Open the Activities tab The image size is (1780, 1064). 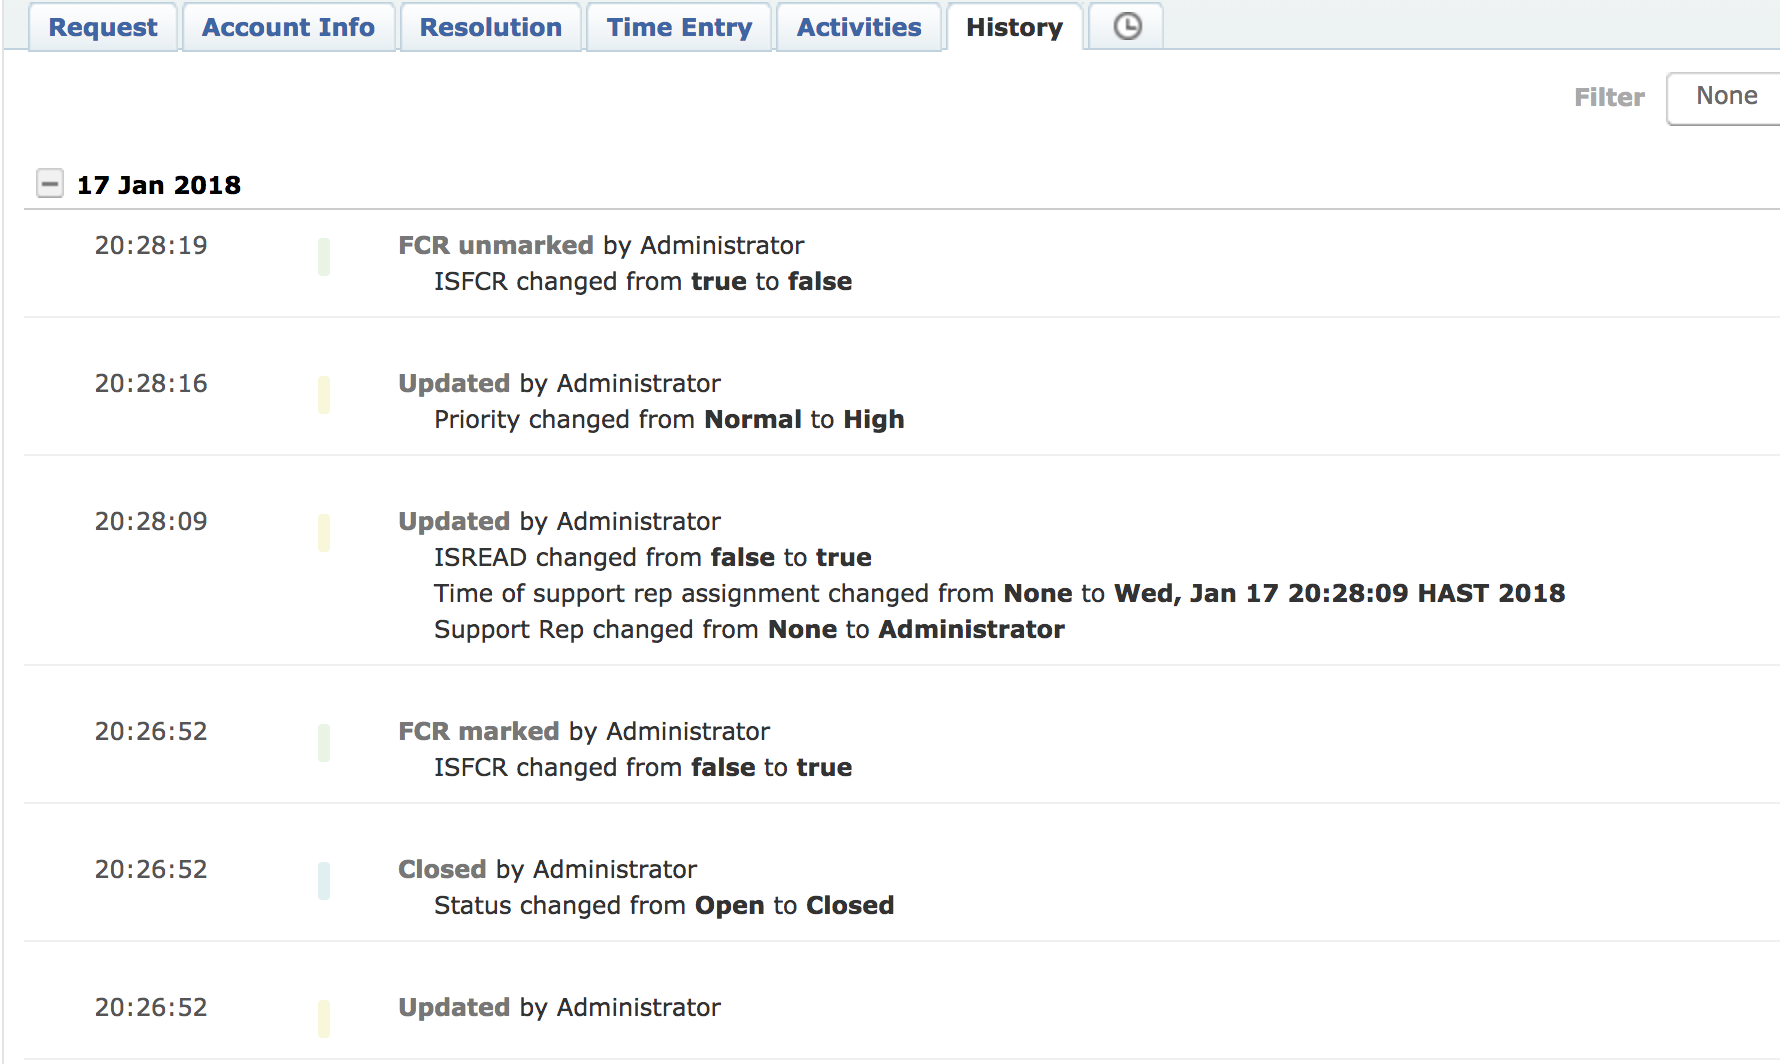point(859,27)
